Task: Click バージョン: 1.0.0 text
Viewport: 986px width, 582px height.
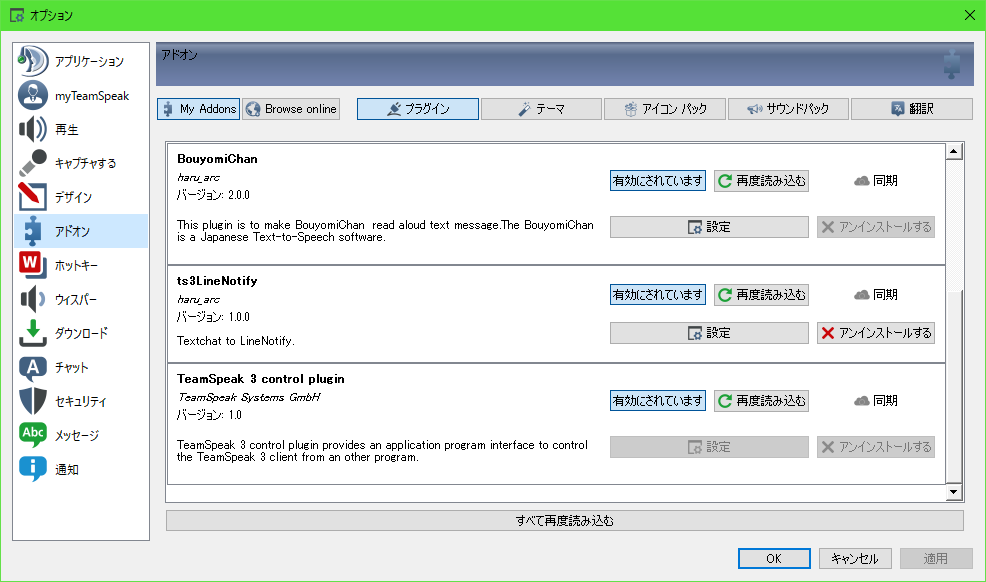Action: click(x=213, y=317)
